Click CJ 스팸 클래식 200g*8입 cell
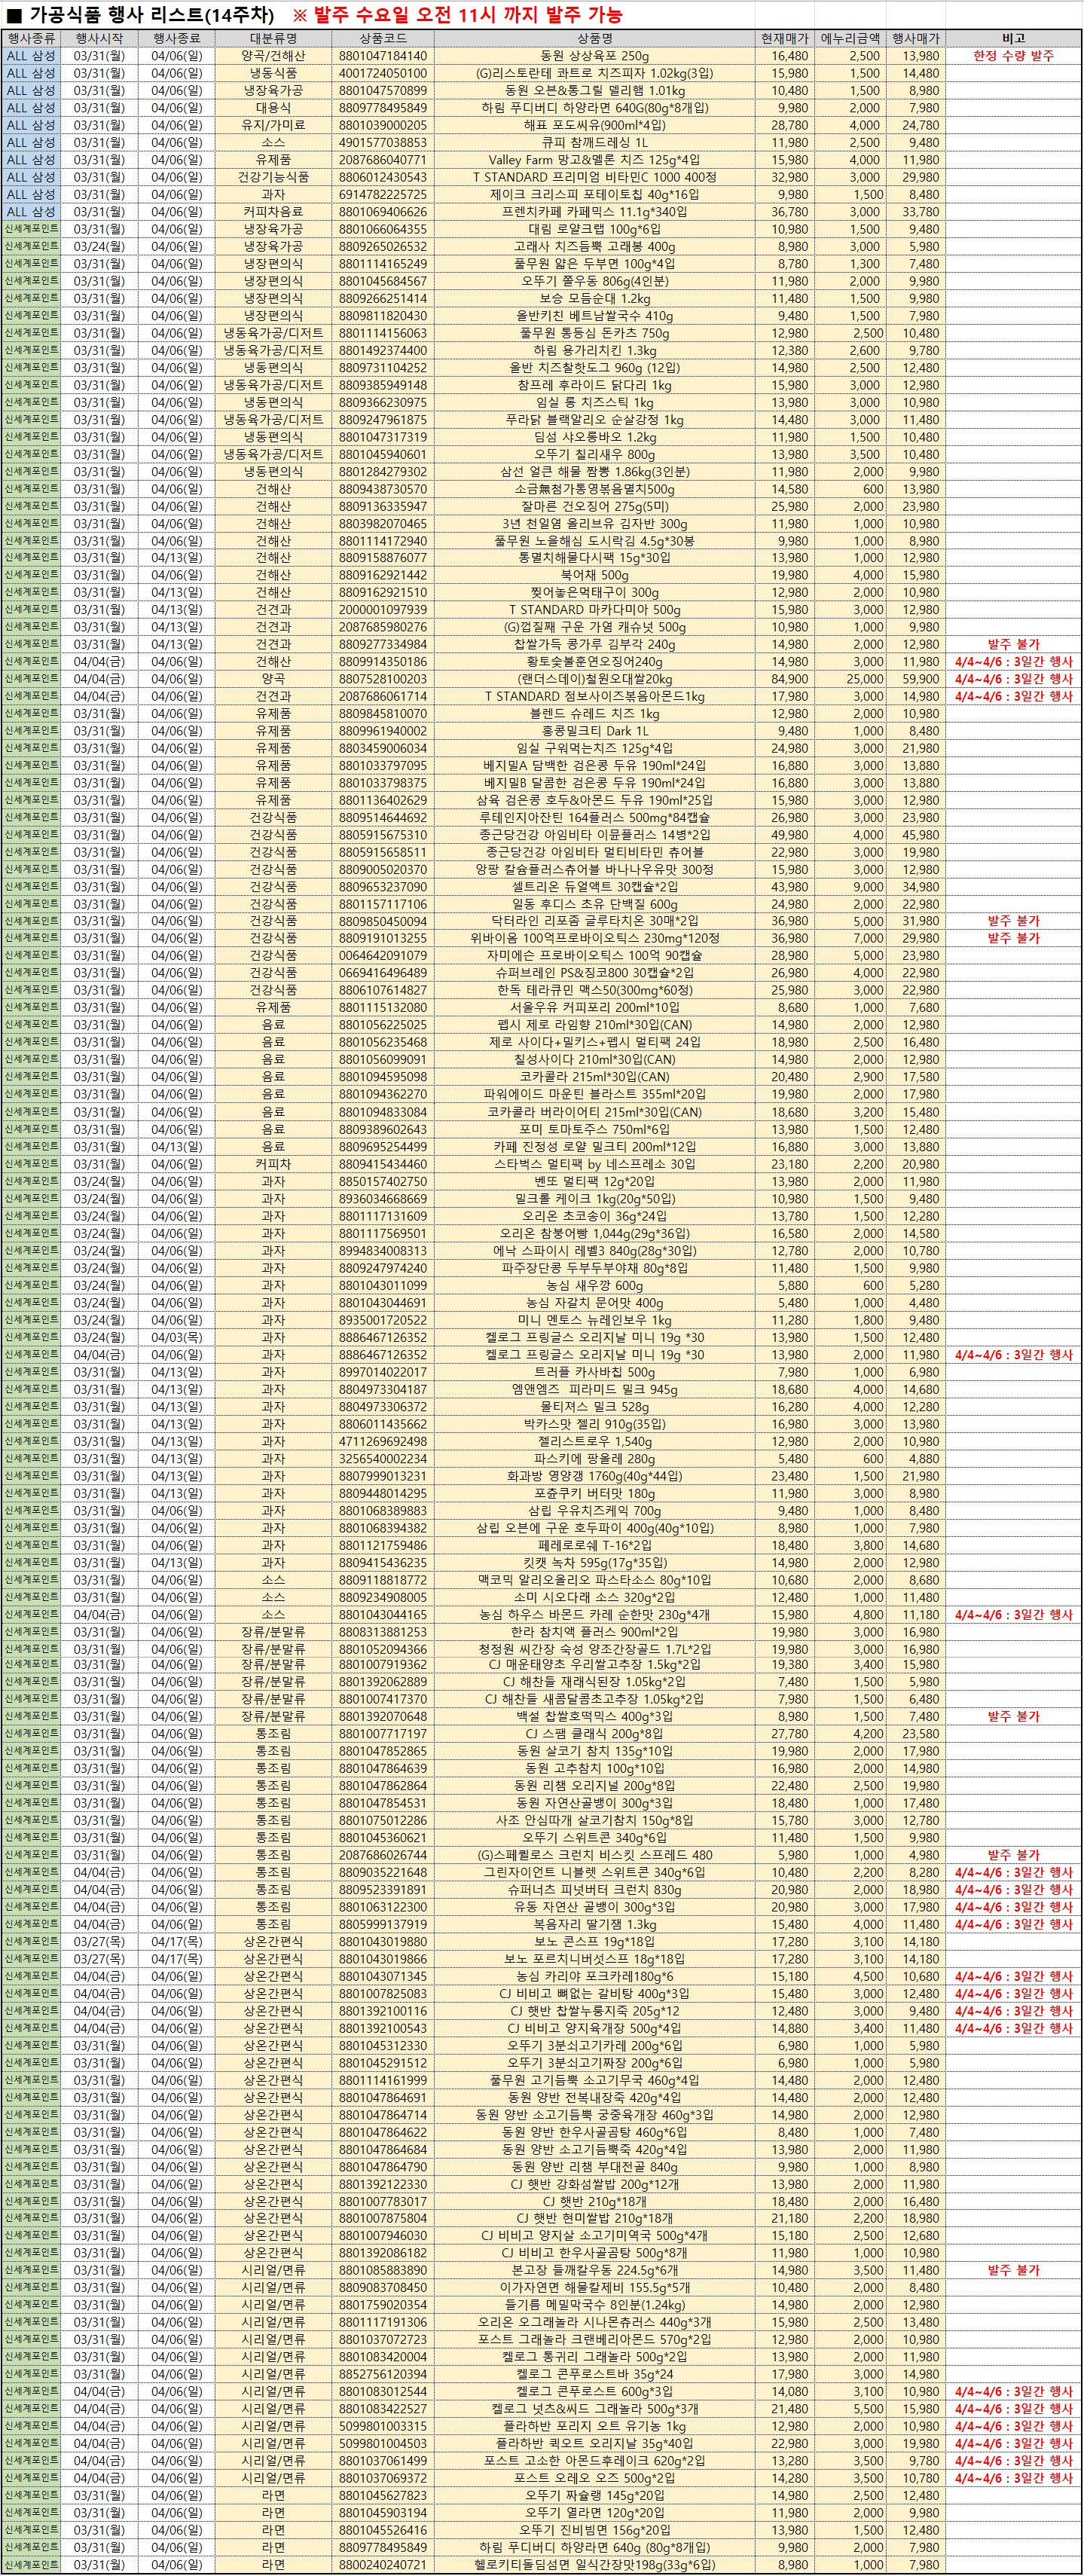This screenshot has width=1084, height=2576. coord(594,1734)
